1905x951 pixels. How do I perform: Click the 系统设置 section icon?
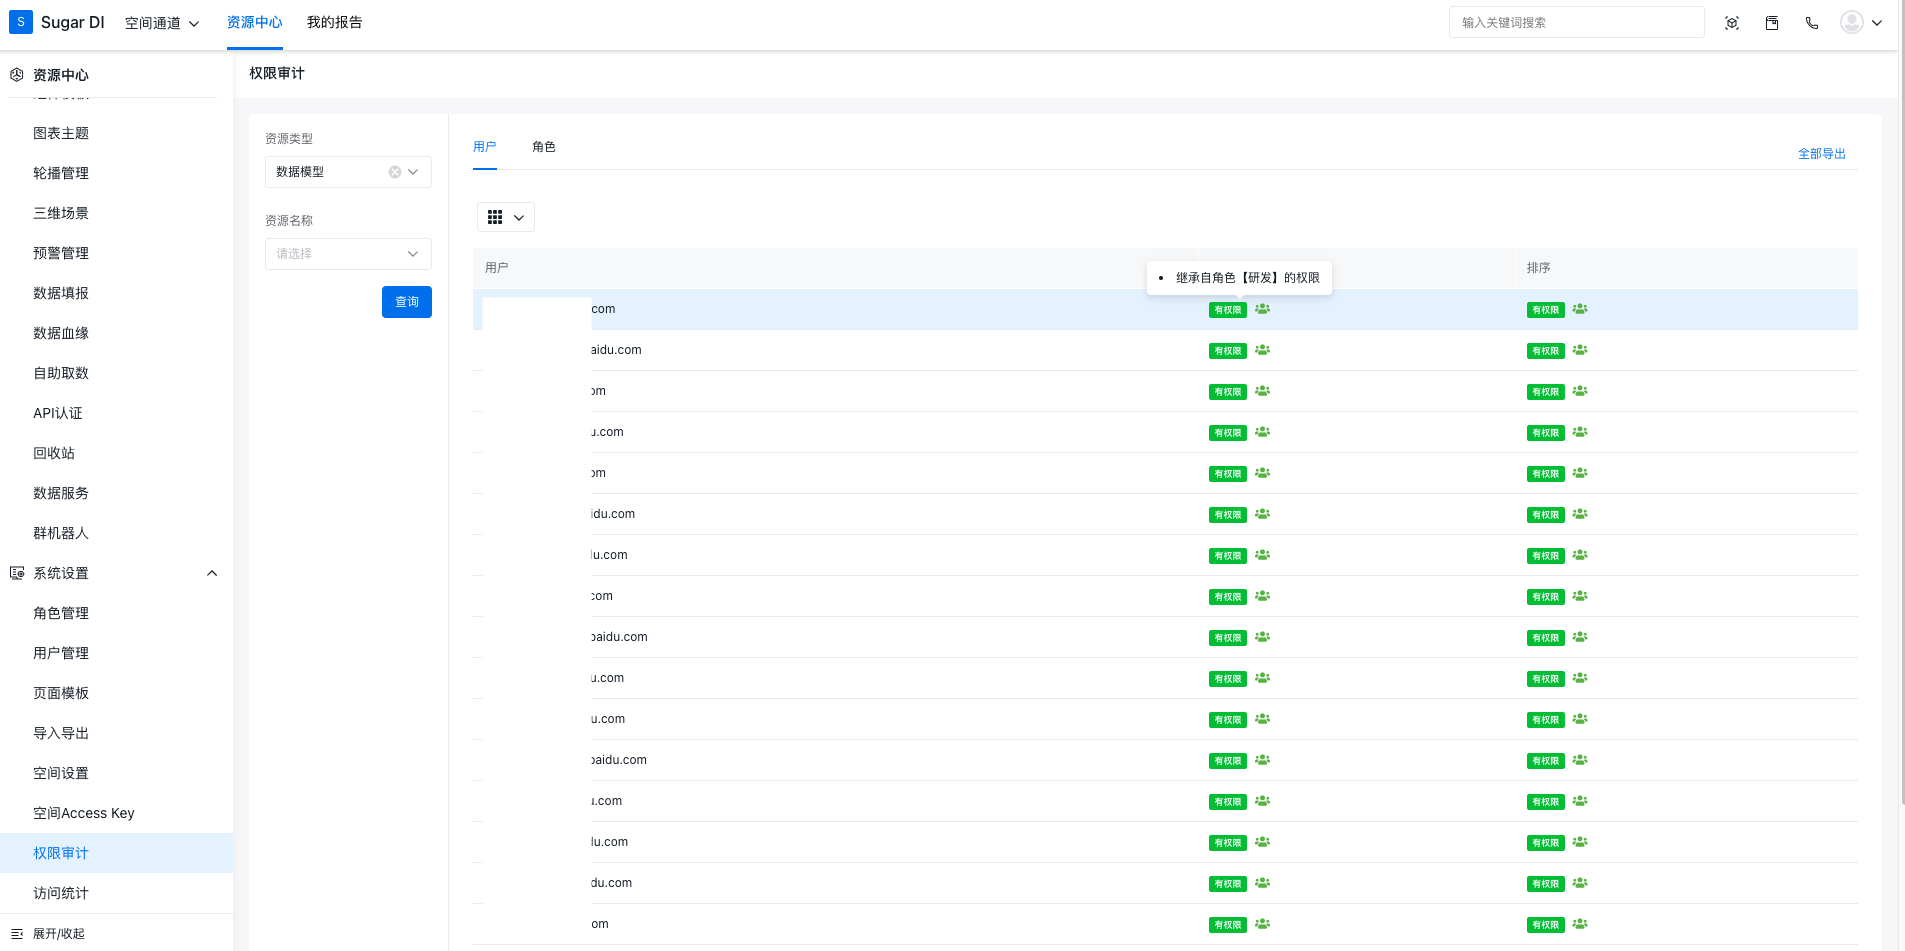[17, 573]
